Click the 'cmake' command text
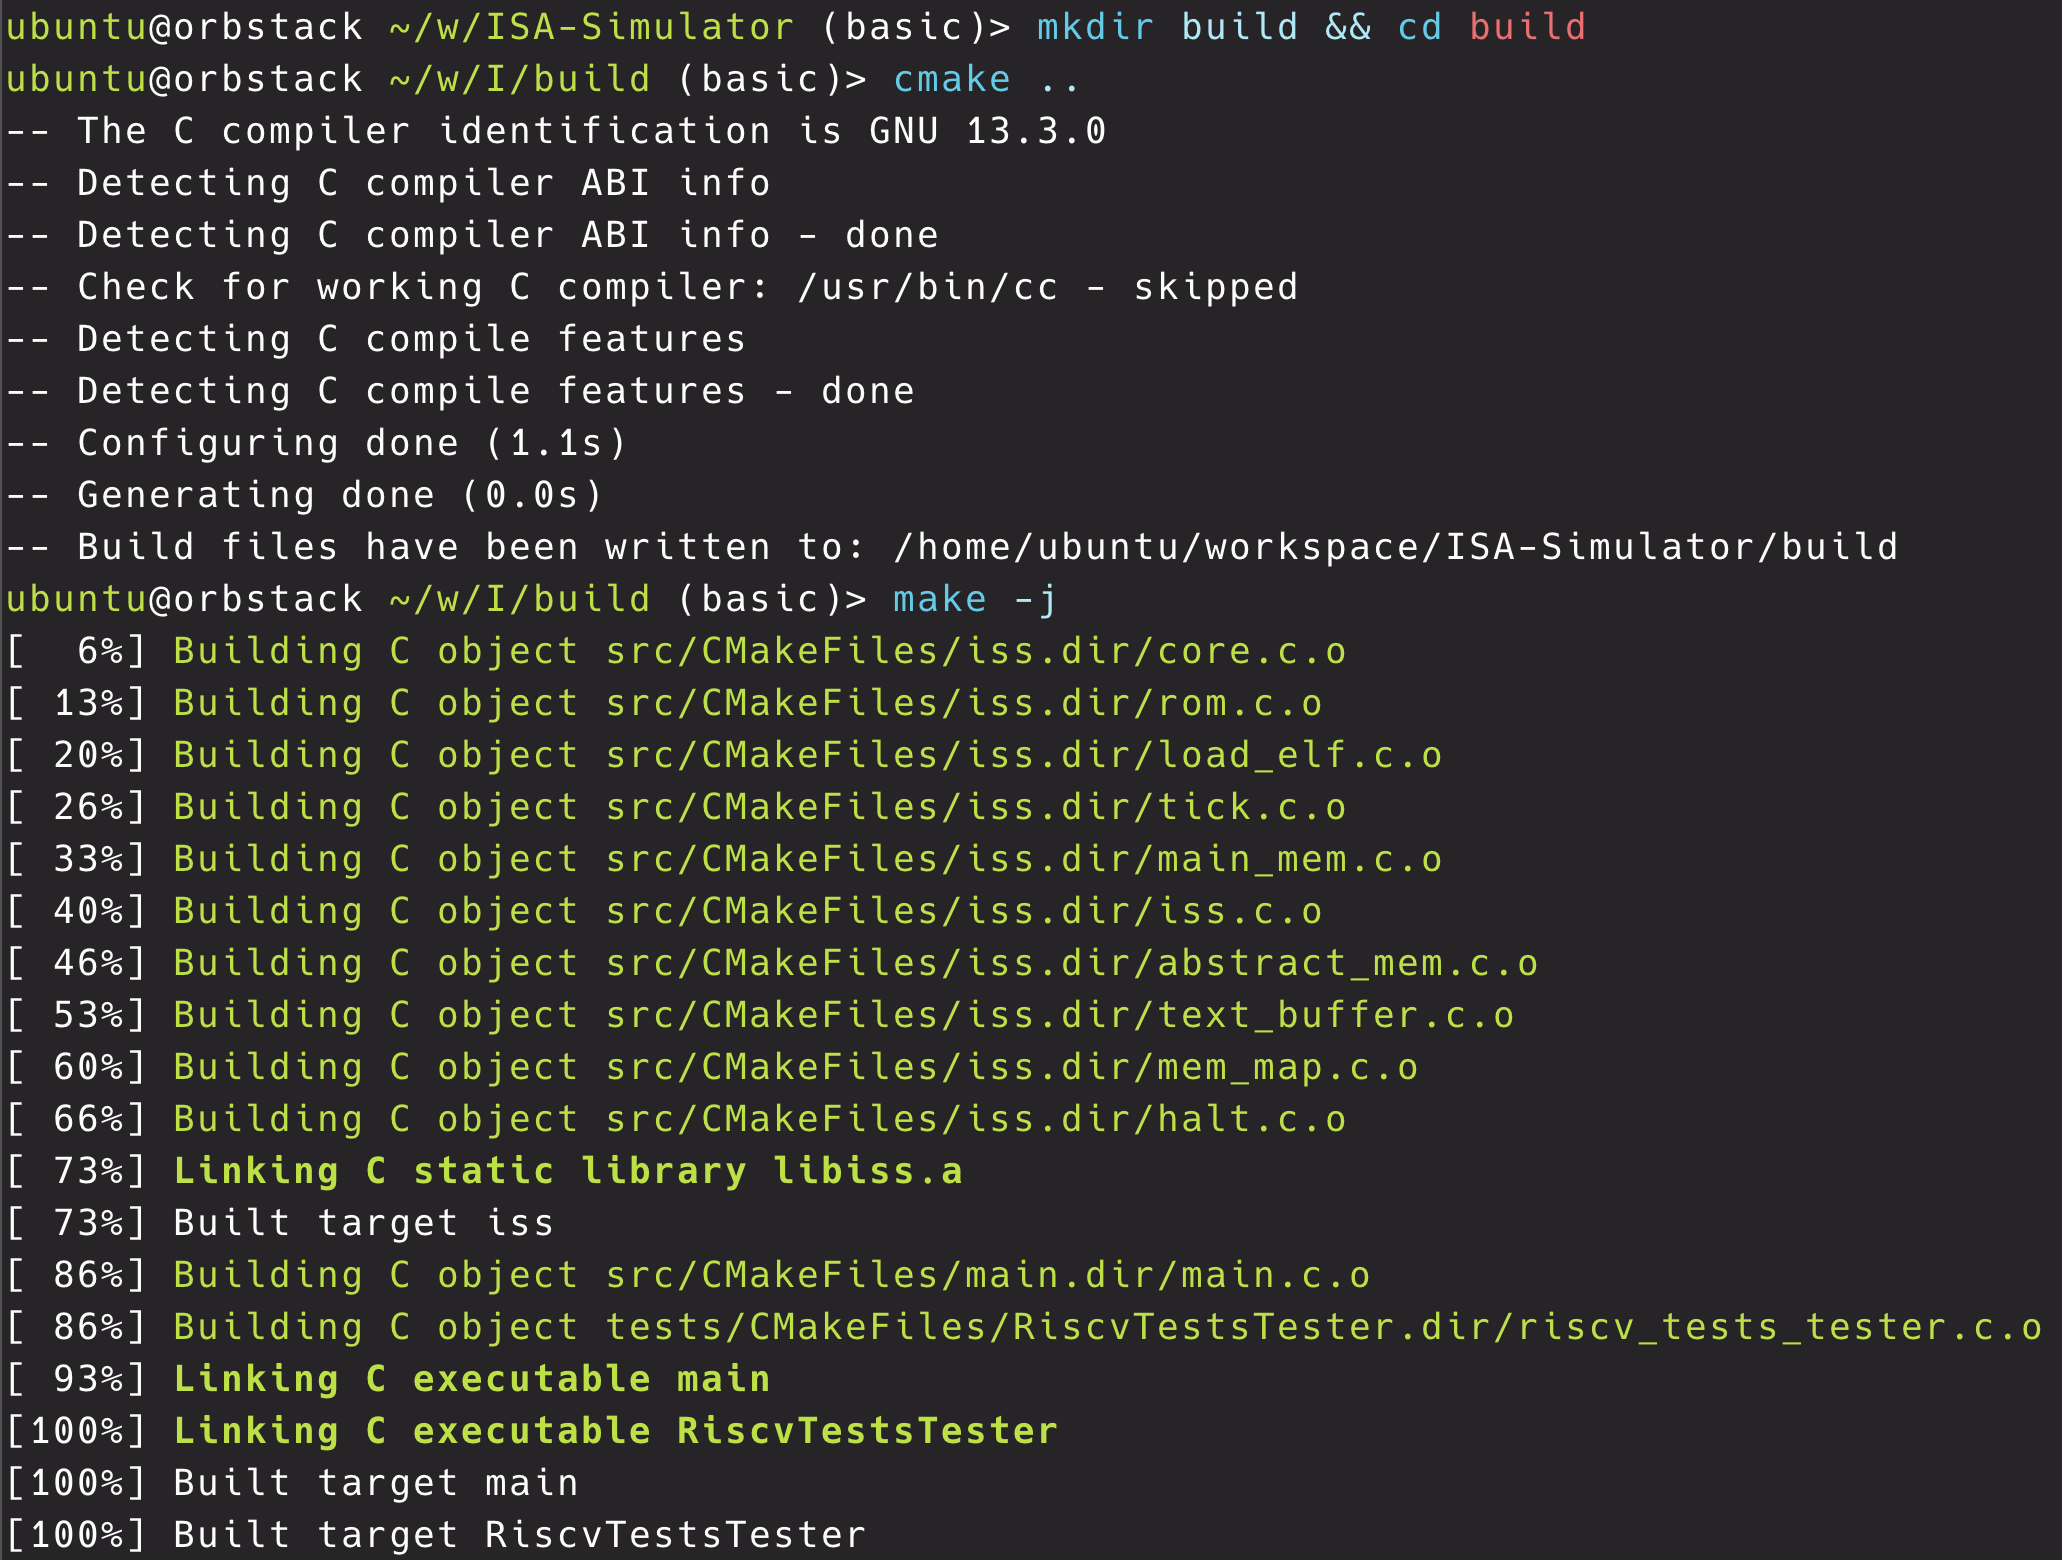The height and width of the screenshot is (1560, 2062). 951,79
